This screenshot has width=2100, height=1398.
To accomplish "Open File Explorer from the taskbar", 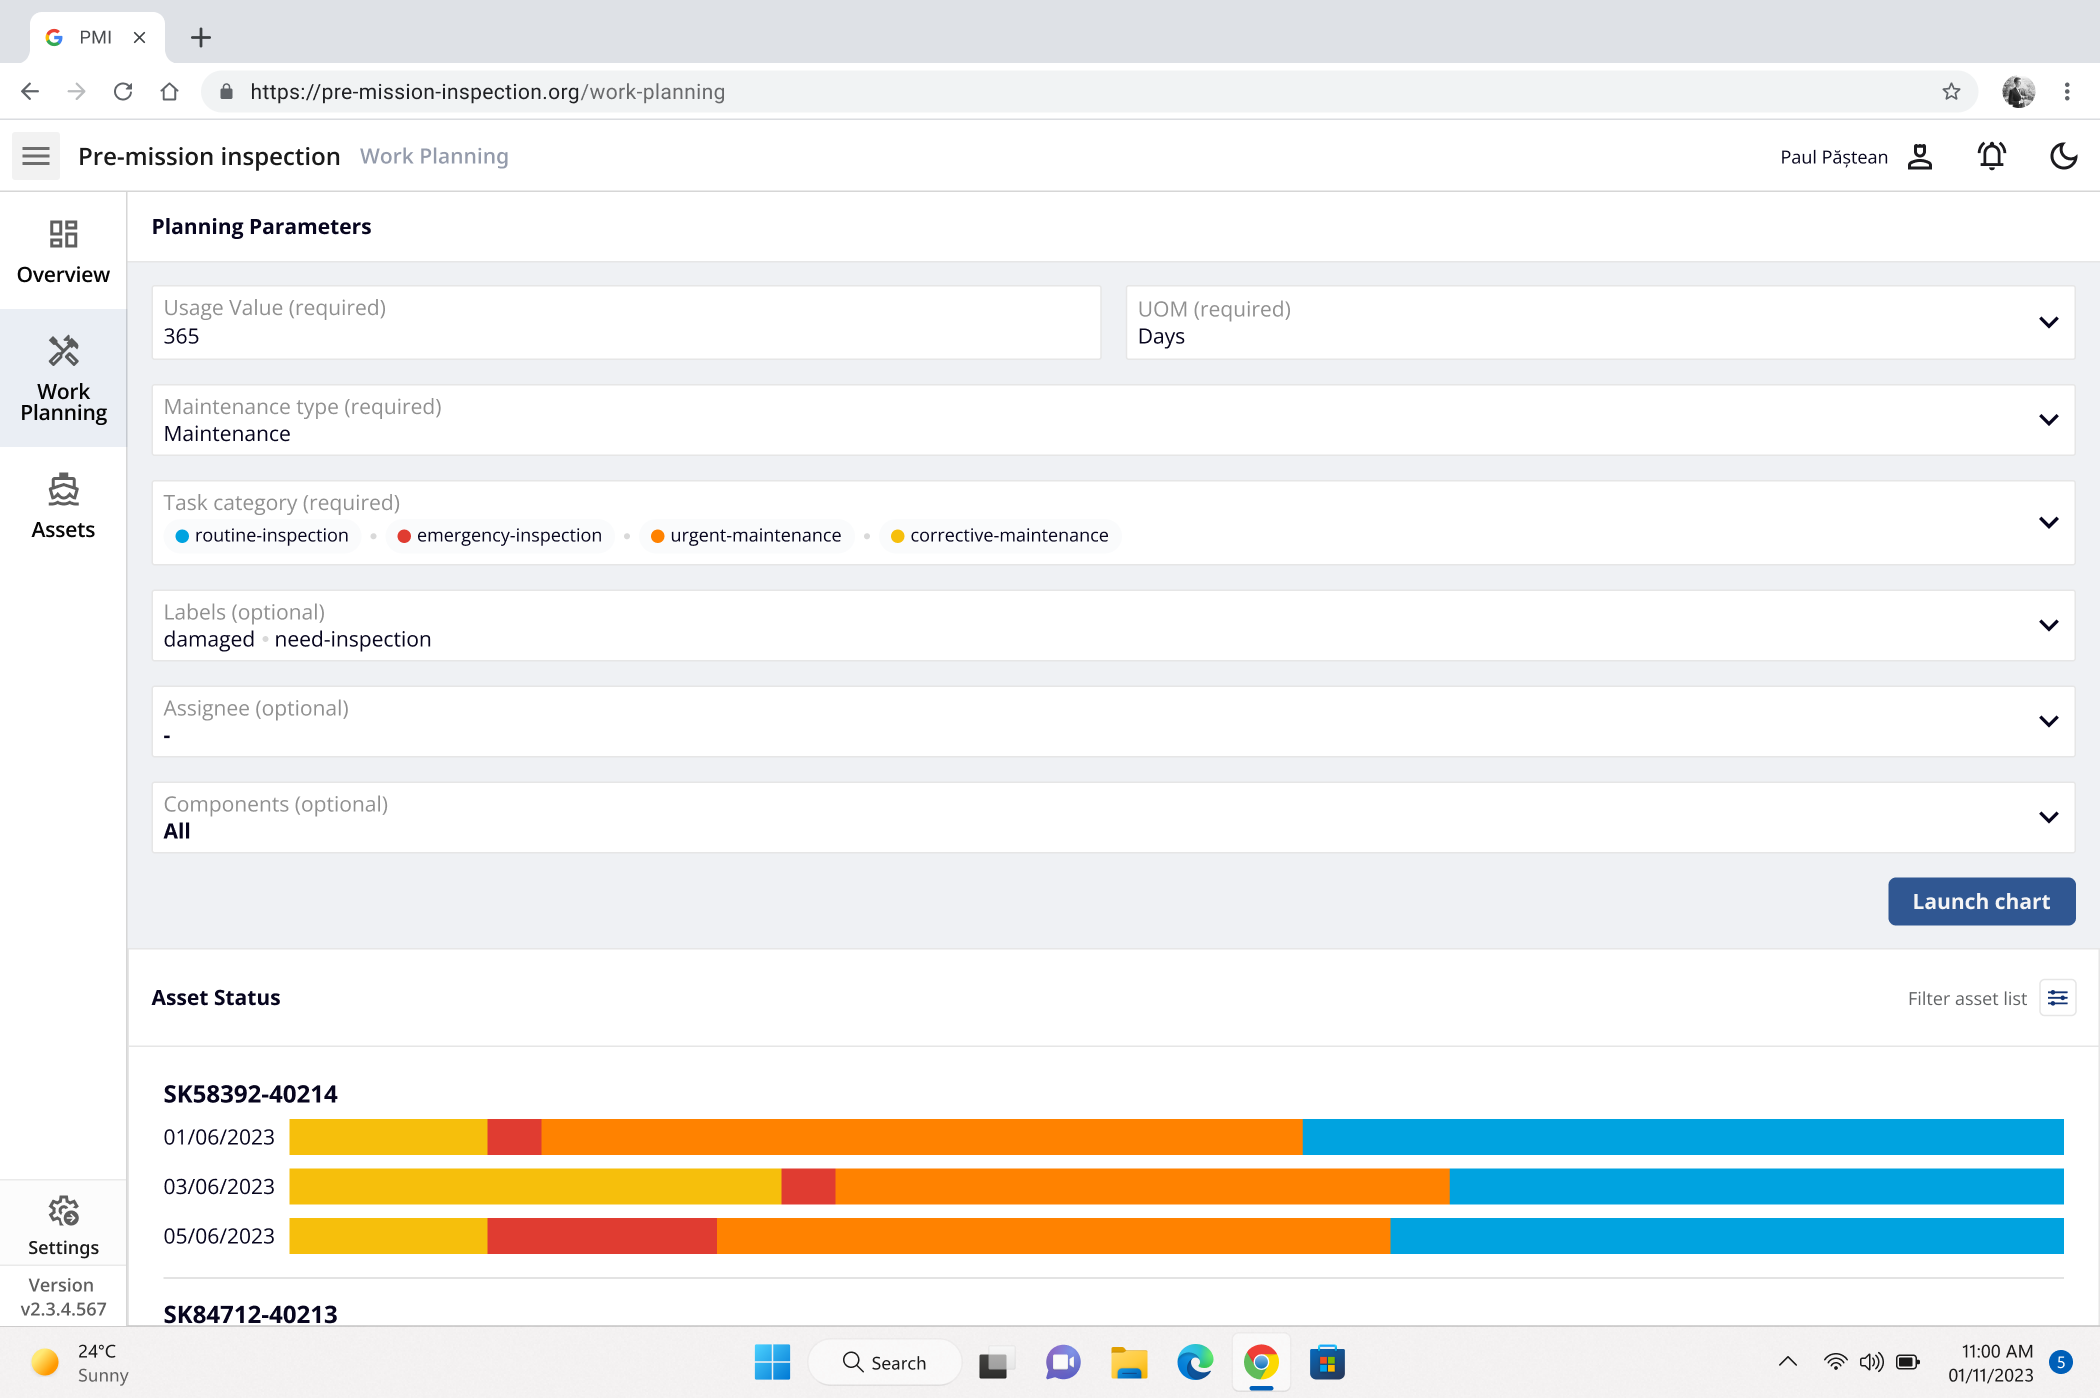I will click(x=1128, y=1362).
